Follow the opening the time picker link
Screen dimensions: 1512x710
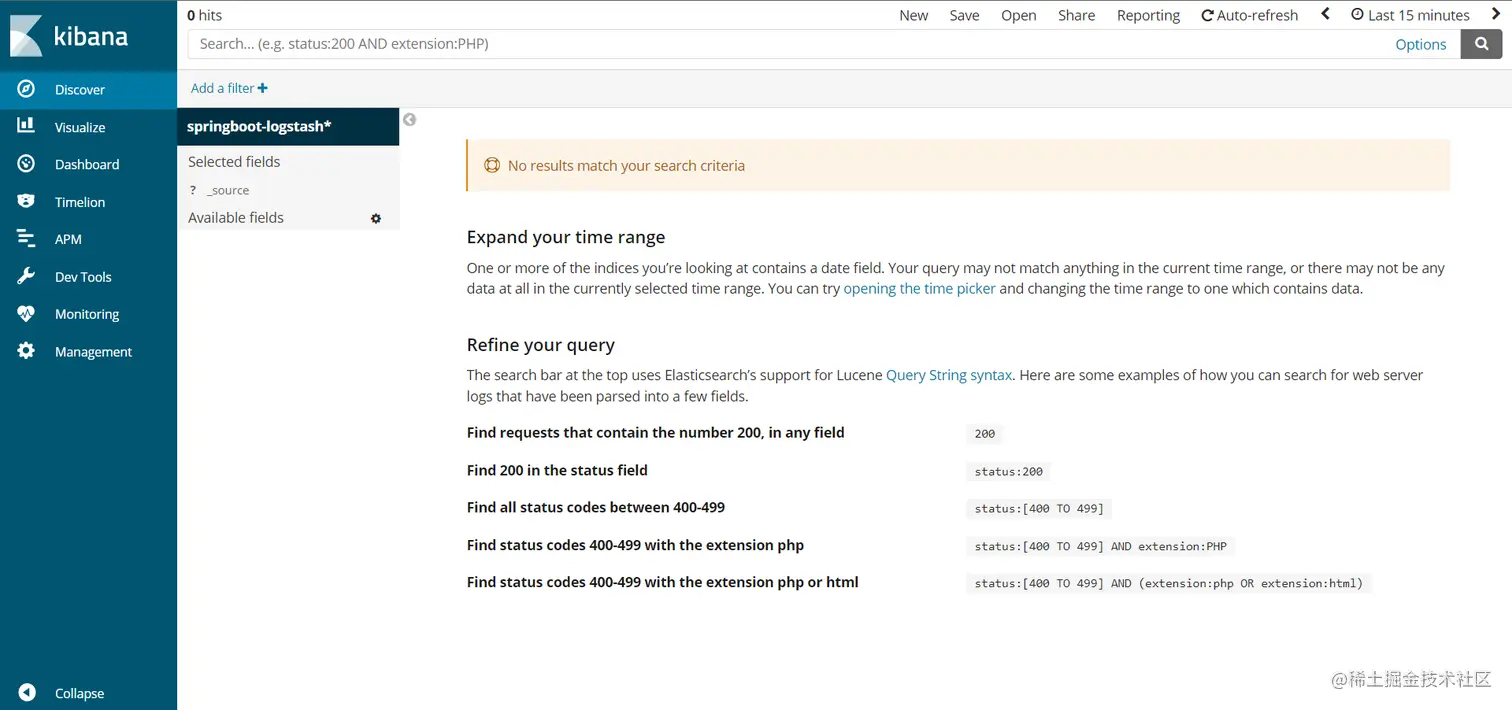pos(919,288)
